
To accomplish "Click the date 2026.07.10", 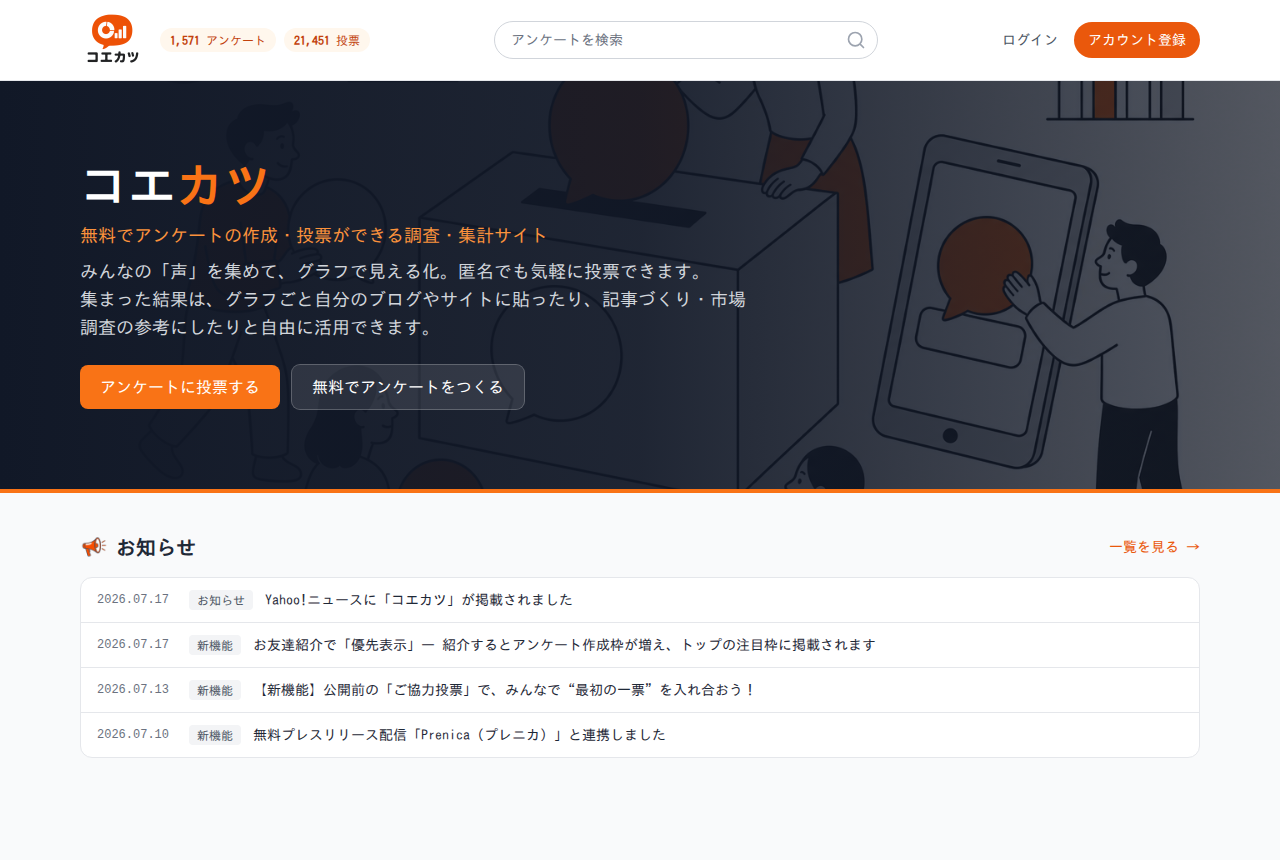I will coord(133,734).
